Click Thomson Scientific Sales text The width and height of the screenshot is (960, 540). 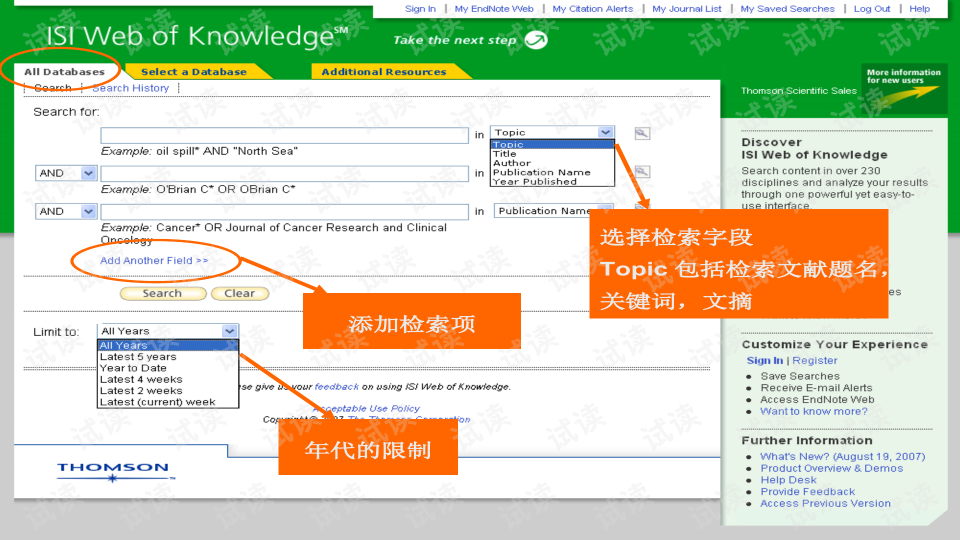pos(799,91)
